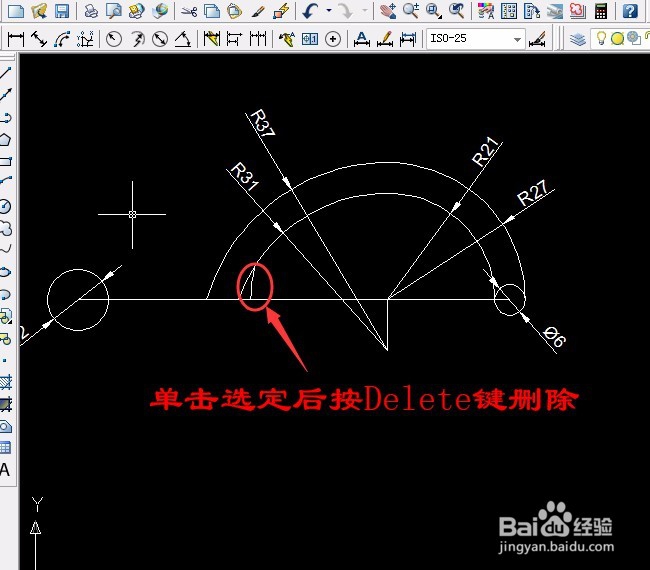Select the Hatch tool

tap(6, 382)
